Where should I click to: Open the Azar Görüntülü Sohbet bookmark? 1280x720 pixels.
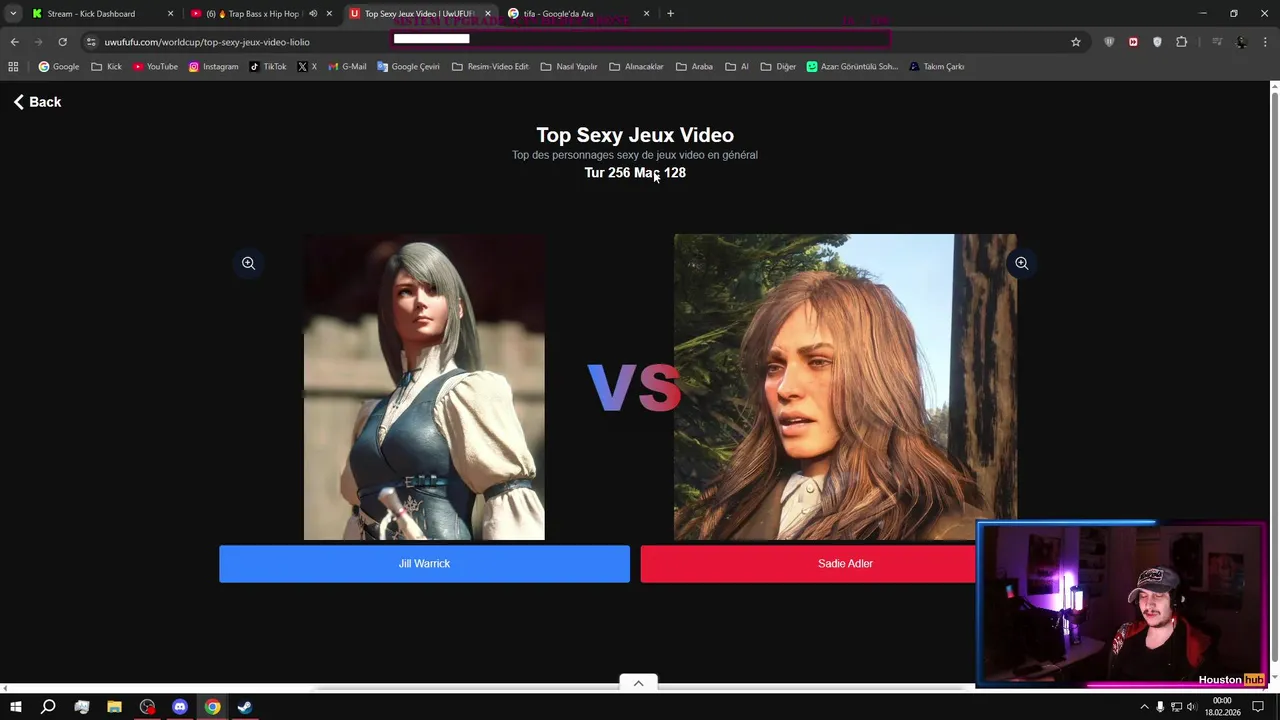coord(853,67)
